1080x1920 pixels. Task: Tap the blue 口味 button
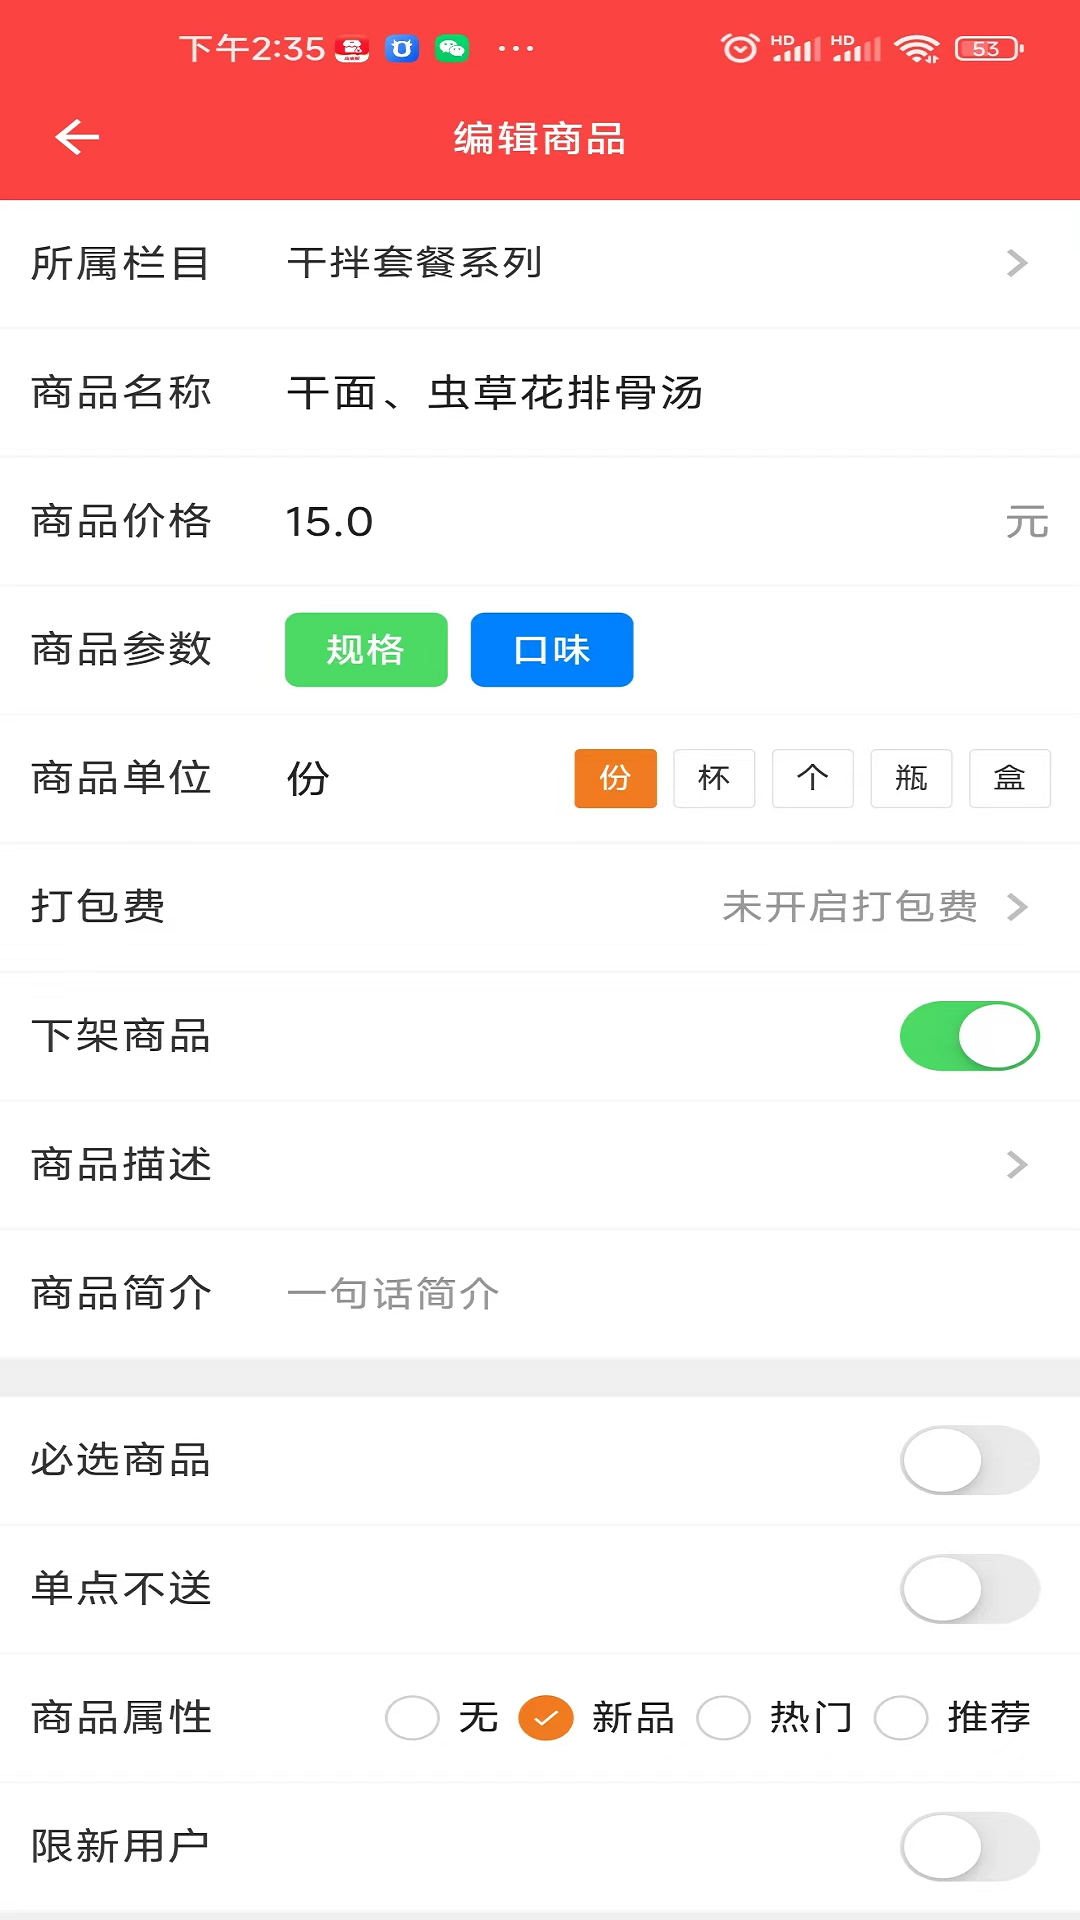point(552,650)
